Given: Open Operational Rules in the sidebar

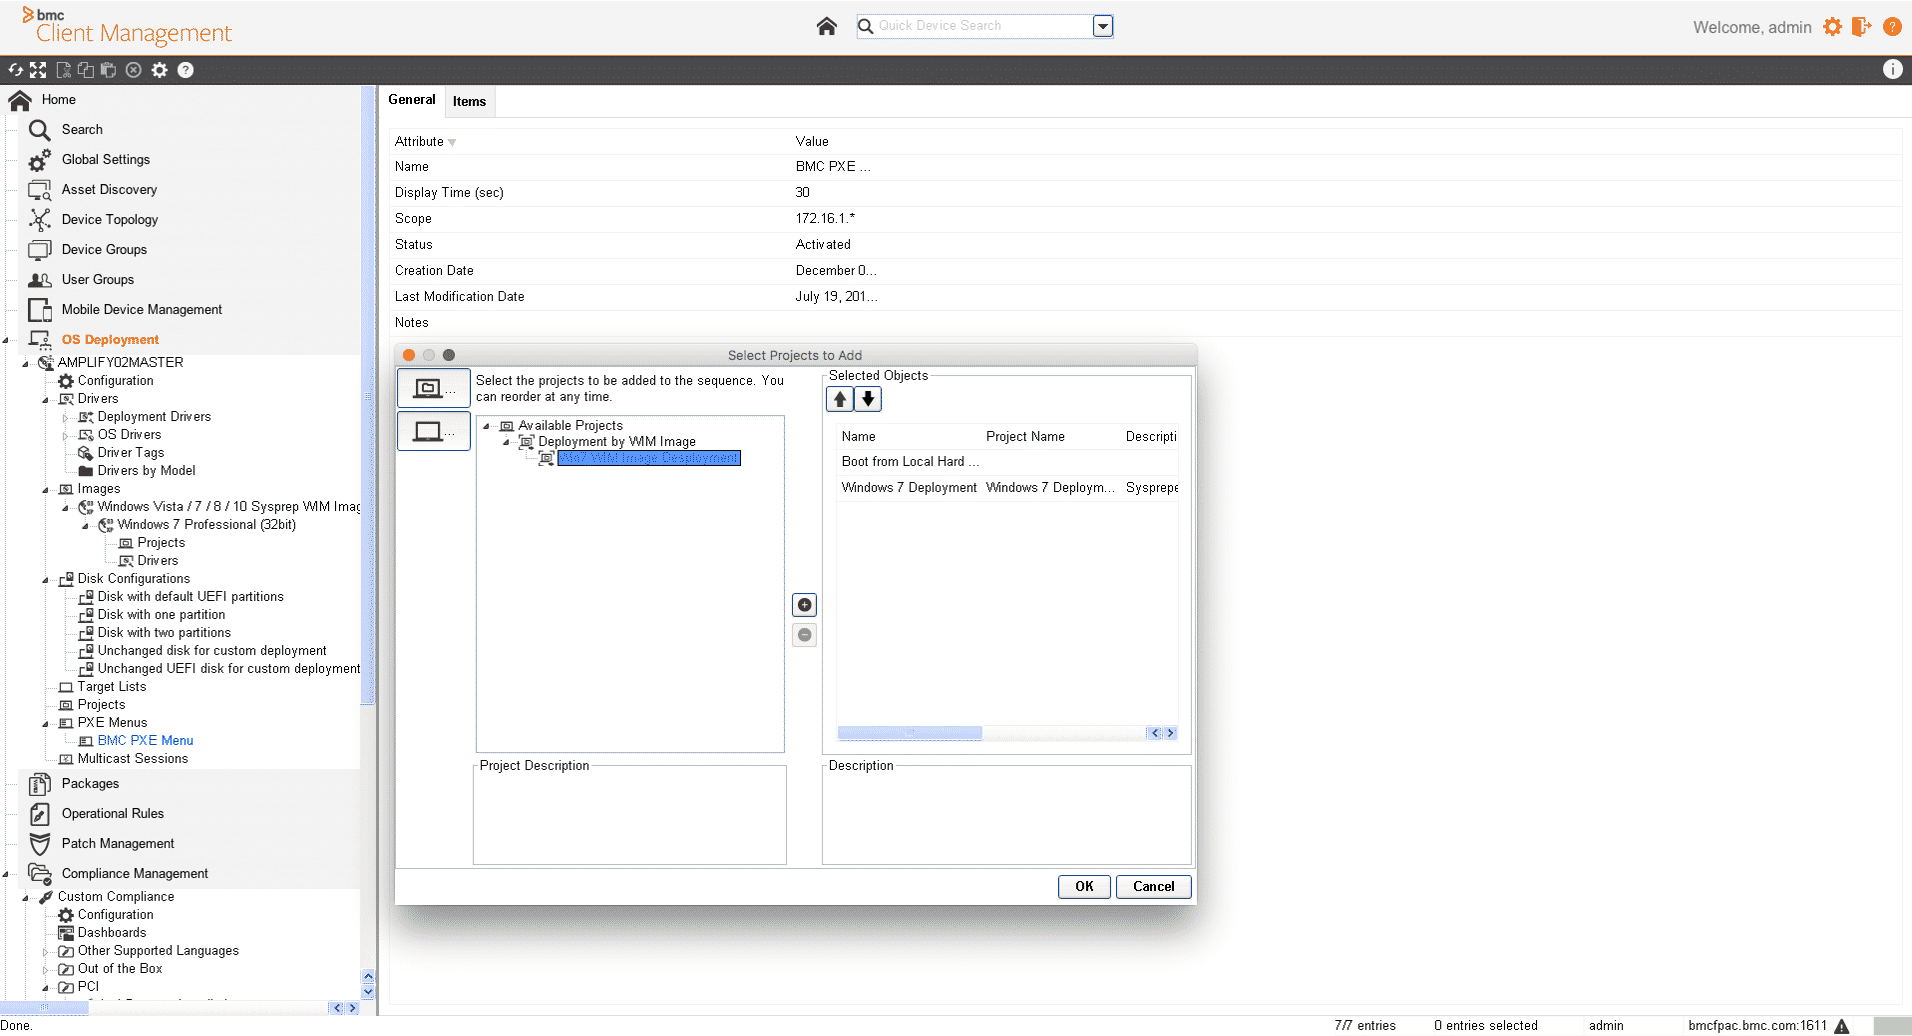Looking at the screenshot, I should (x=113, y=813).
